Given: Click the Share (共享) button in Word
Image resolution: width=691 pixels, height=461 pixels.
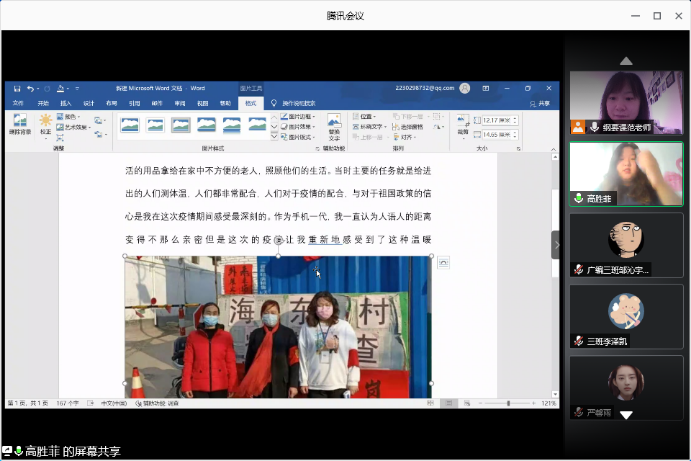Looking at the screenshot, I should click(541, 103).
